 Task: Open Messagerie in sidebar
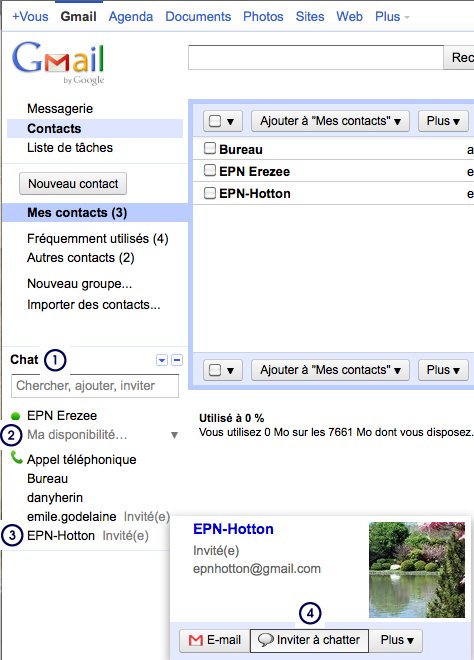tap(60, 109)
